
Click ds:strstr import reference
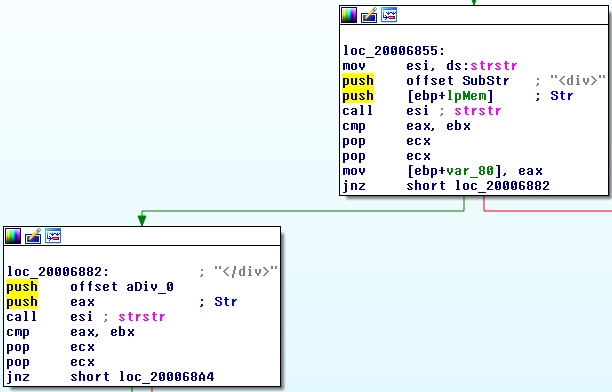482,66
